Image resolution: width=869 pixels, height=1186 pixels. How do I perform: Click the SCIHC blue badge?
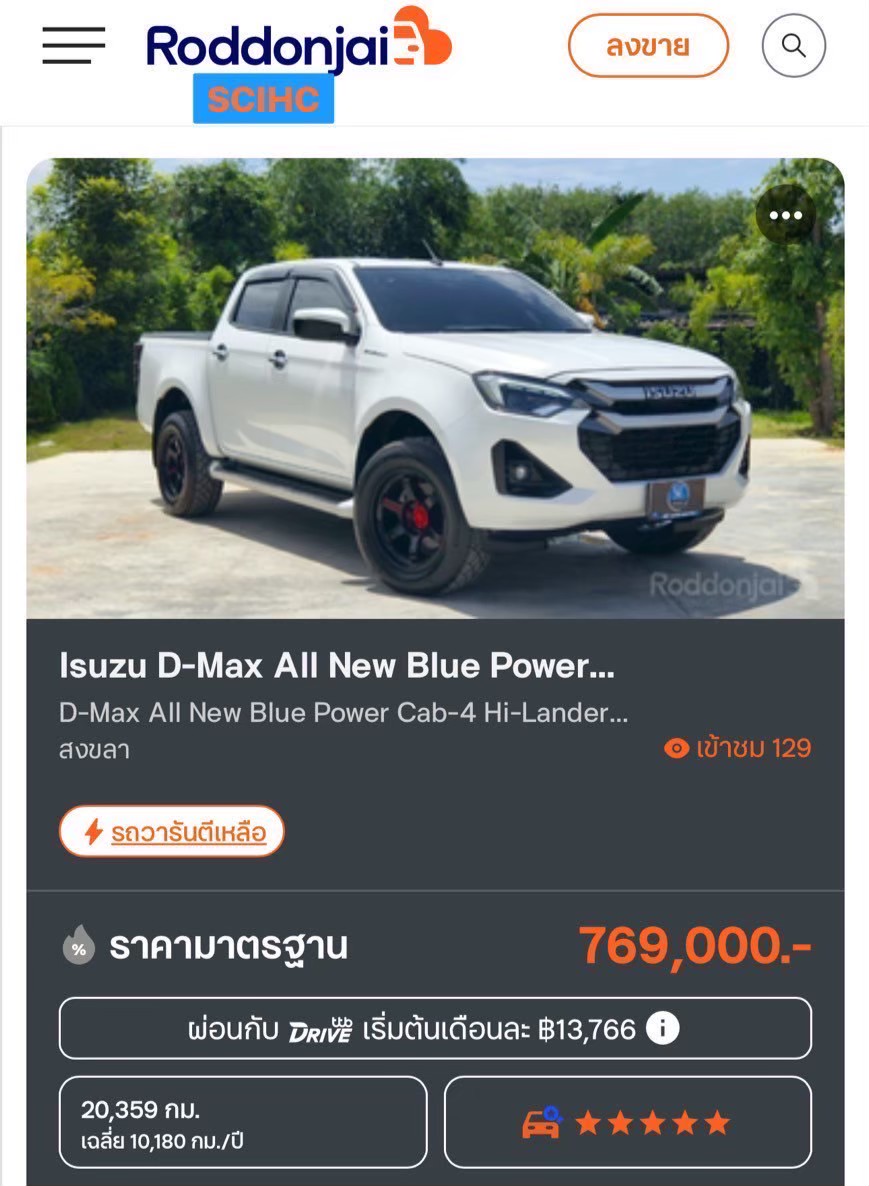[x=263, y=98]
